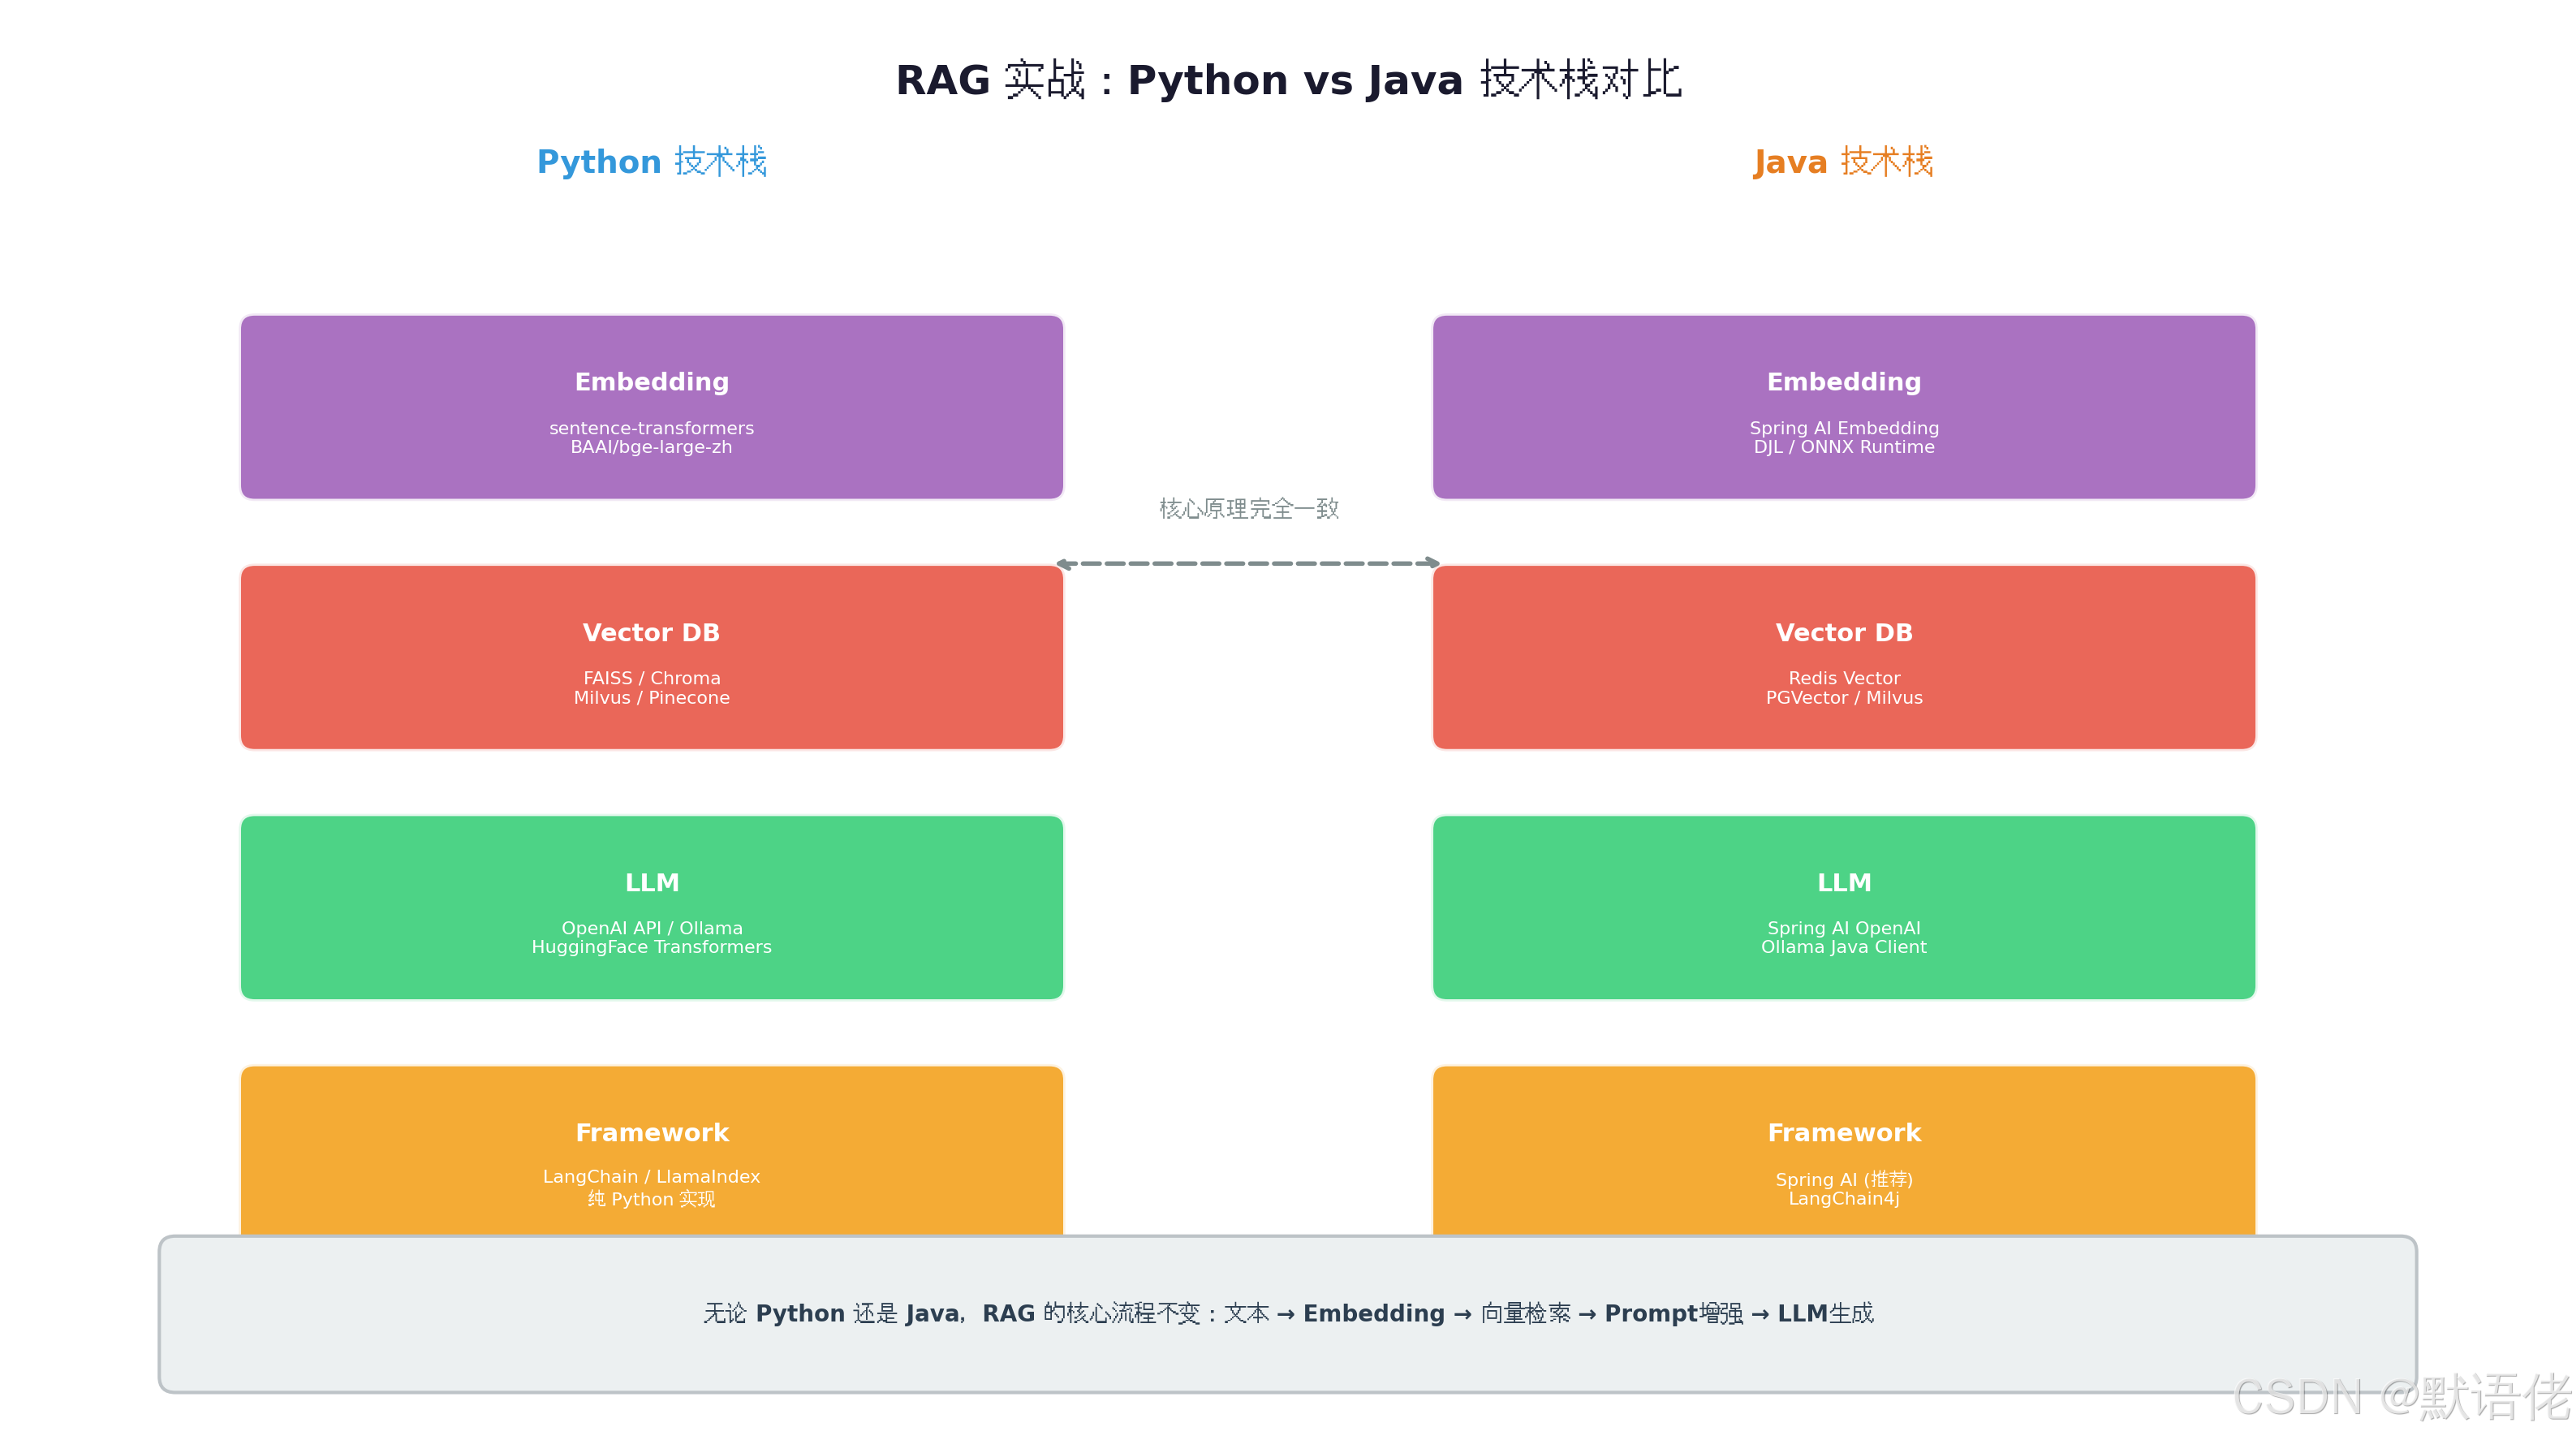Click the Spring AI OpenAI text
2576x1440 pixels.
pyautogui.click(x=1843, y=928)
